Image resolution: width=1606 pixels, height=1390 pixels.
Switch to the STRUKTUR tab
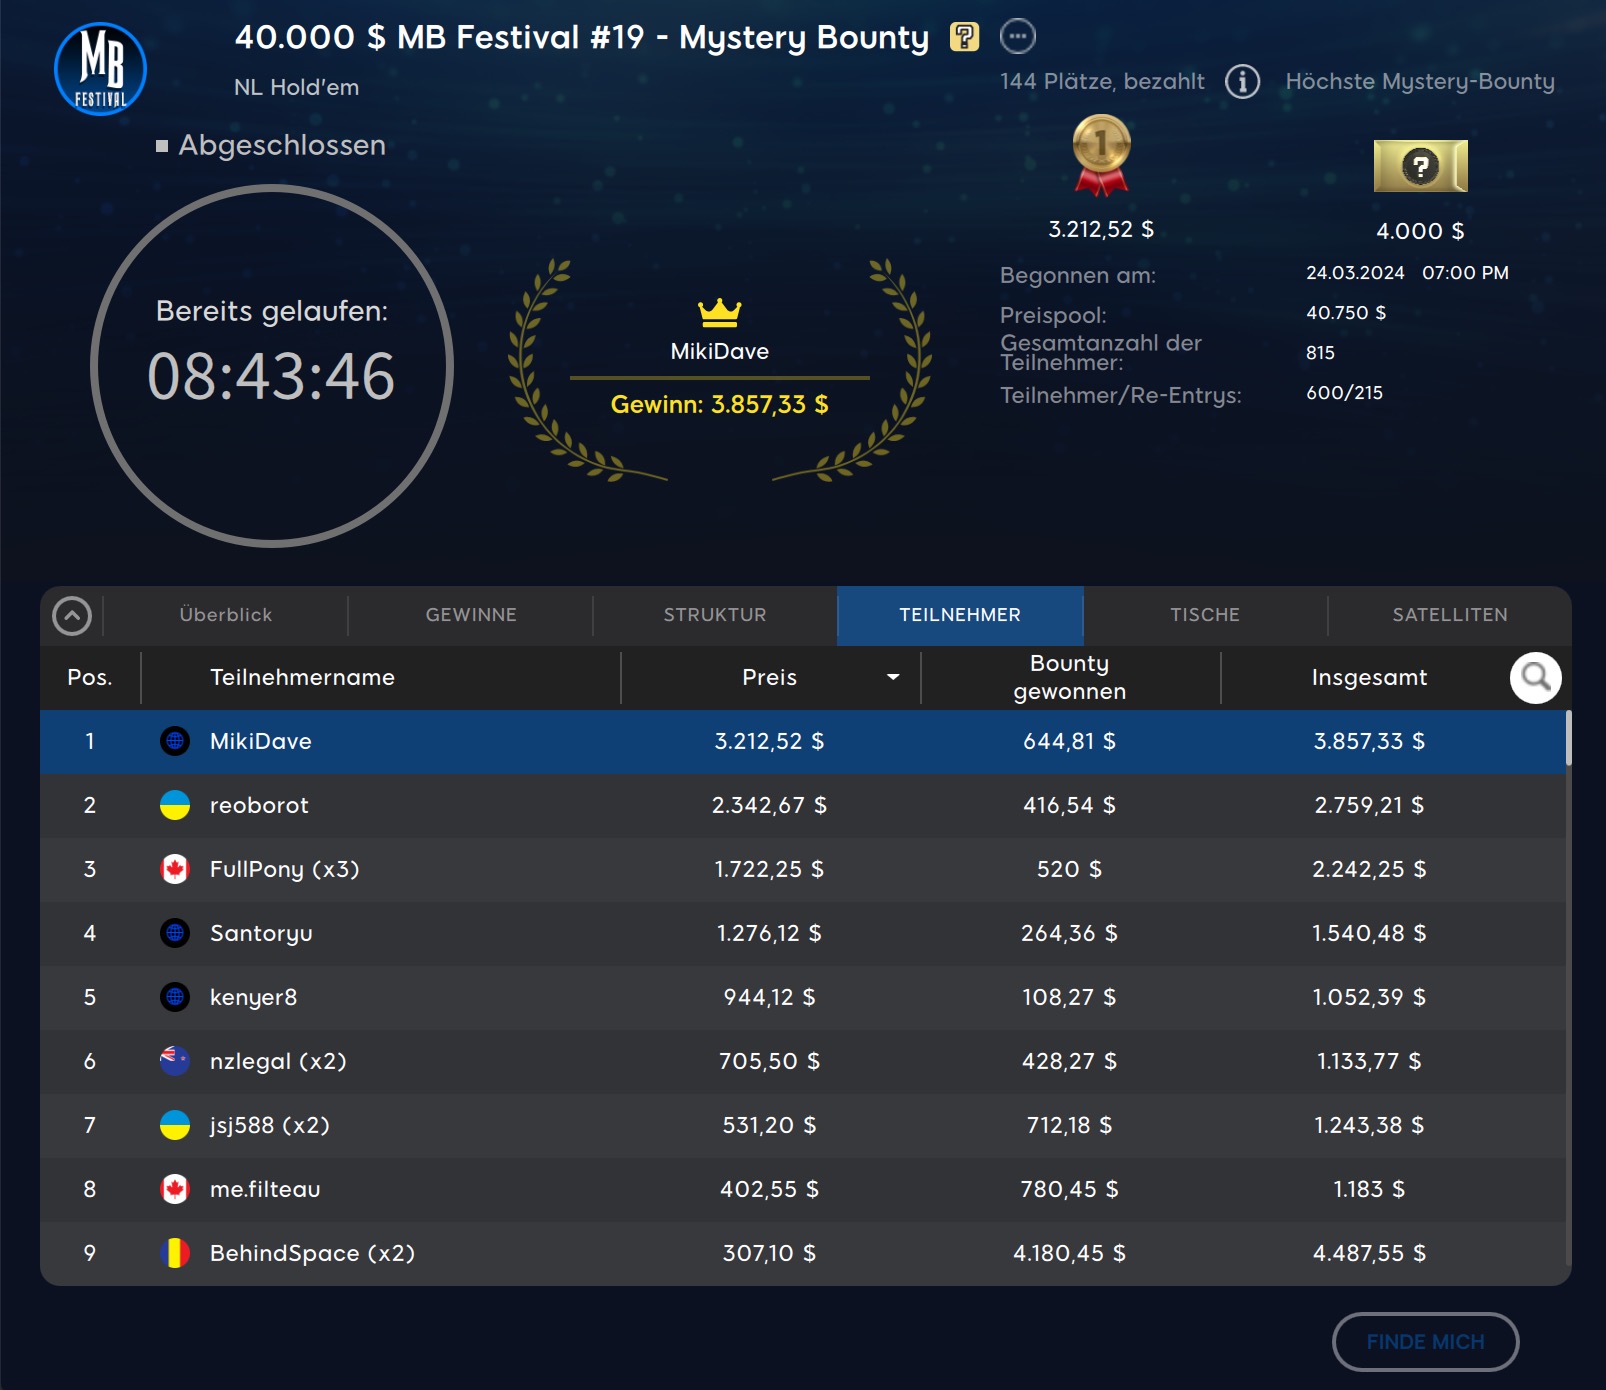tap(715, 615)
